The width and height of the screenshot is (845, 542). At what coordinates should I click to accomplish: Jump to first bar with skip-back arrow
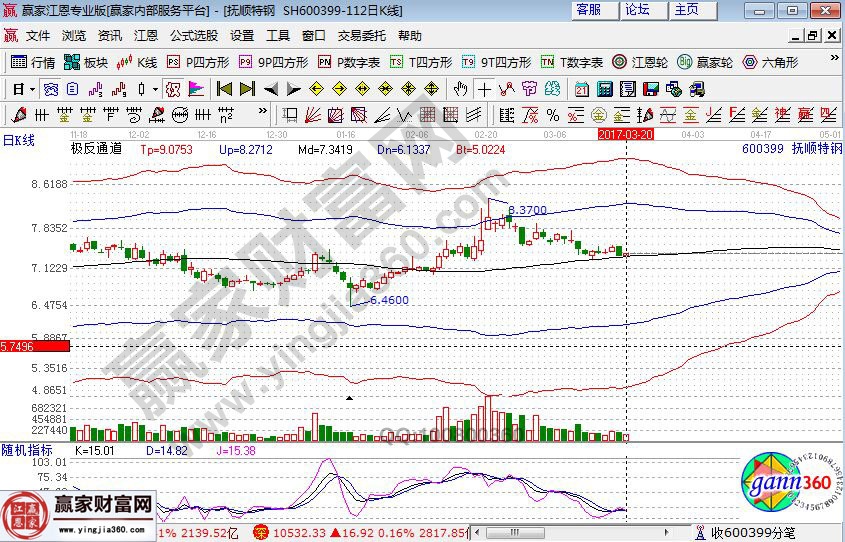click(225, 88)
